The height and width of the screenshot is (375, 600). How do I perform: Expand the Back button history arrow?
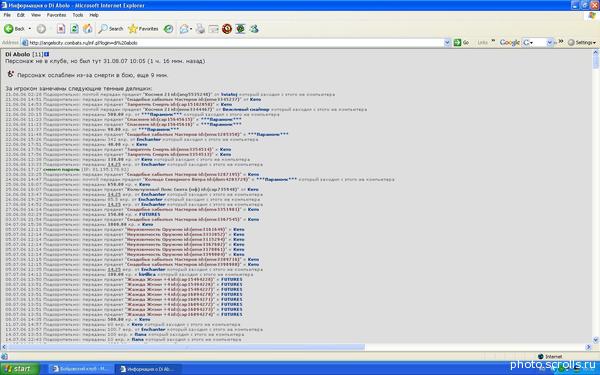point(30,29)
